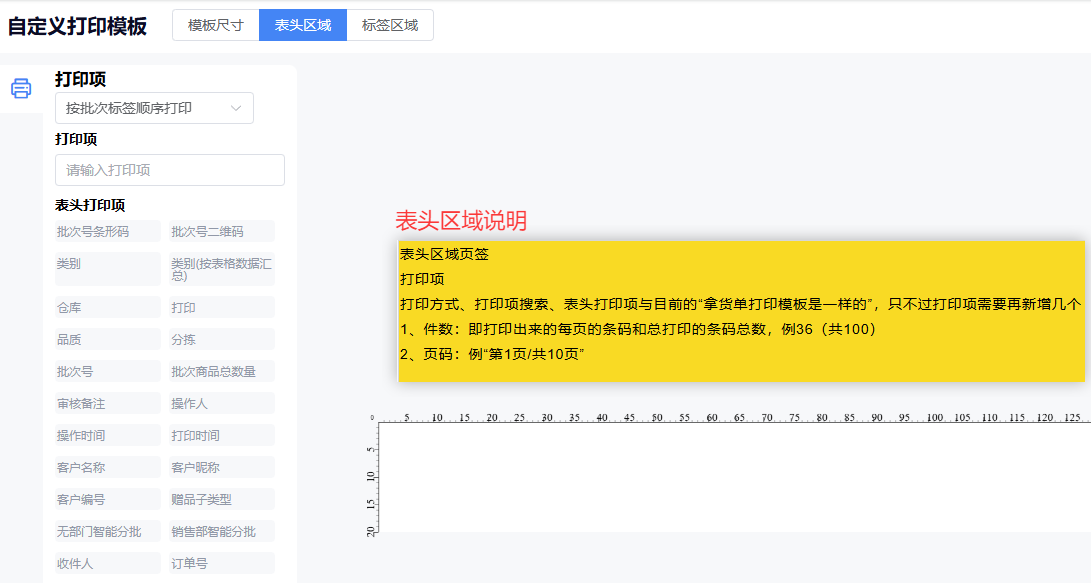Viewport: 1091px width, 583px height.
Task: Add the 打印时间 print item
Action: coord(222,436)
